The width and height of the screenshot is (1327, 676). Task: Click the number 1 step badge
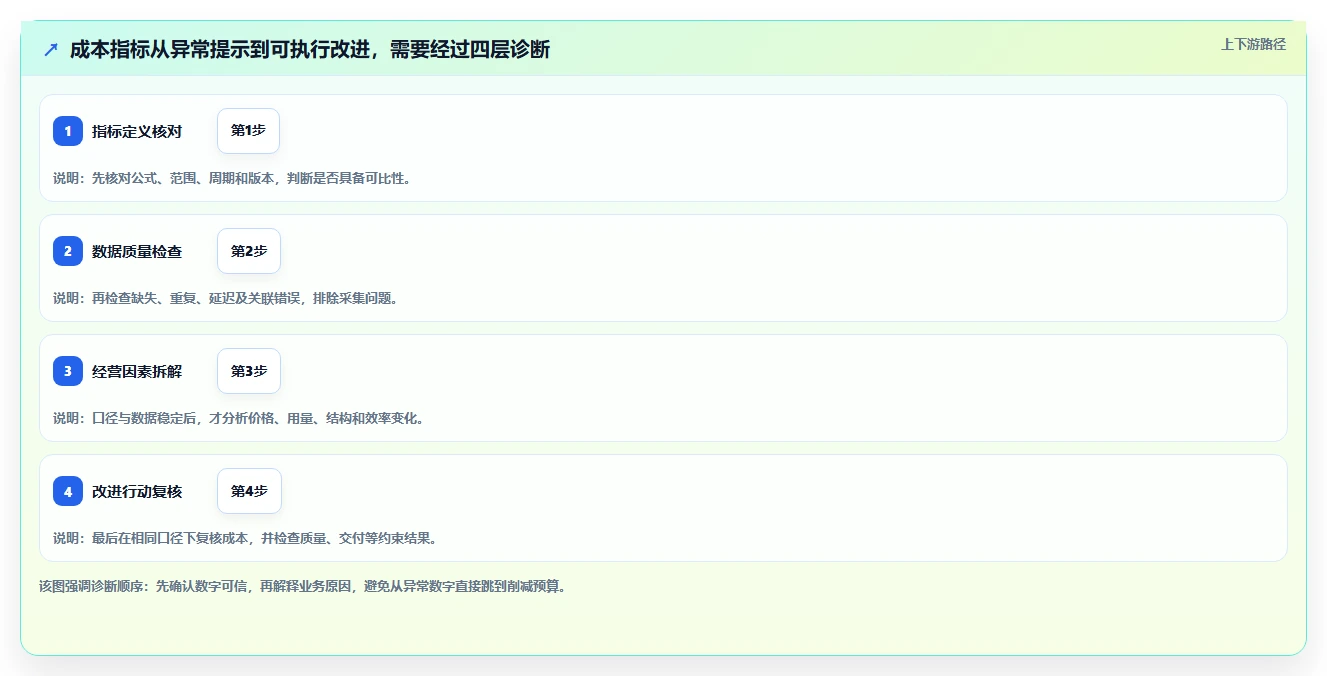pos(68,131)
